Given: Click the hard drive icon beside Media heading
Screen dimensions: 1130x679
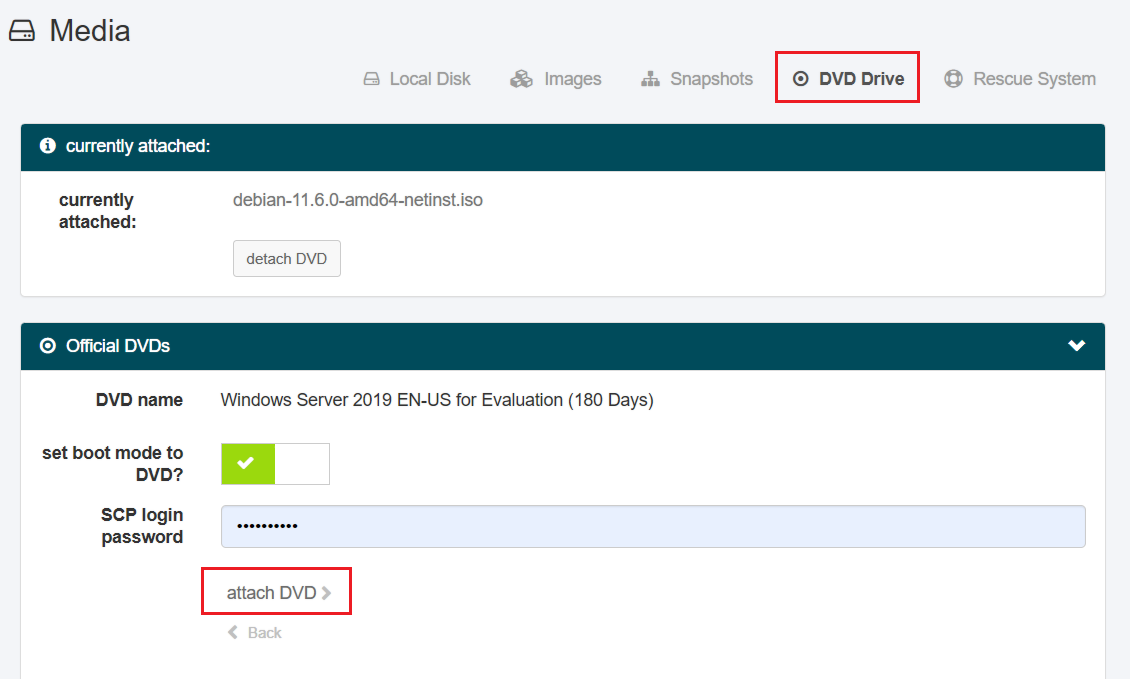Looking at the screenshot, I should coord(22,32).
